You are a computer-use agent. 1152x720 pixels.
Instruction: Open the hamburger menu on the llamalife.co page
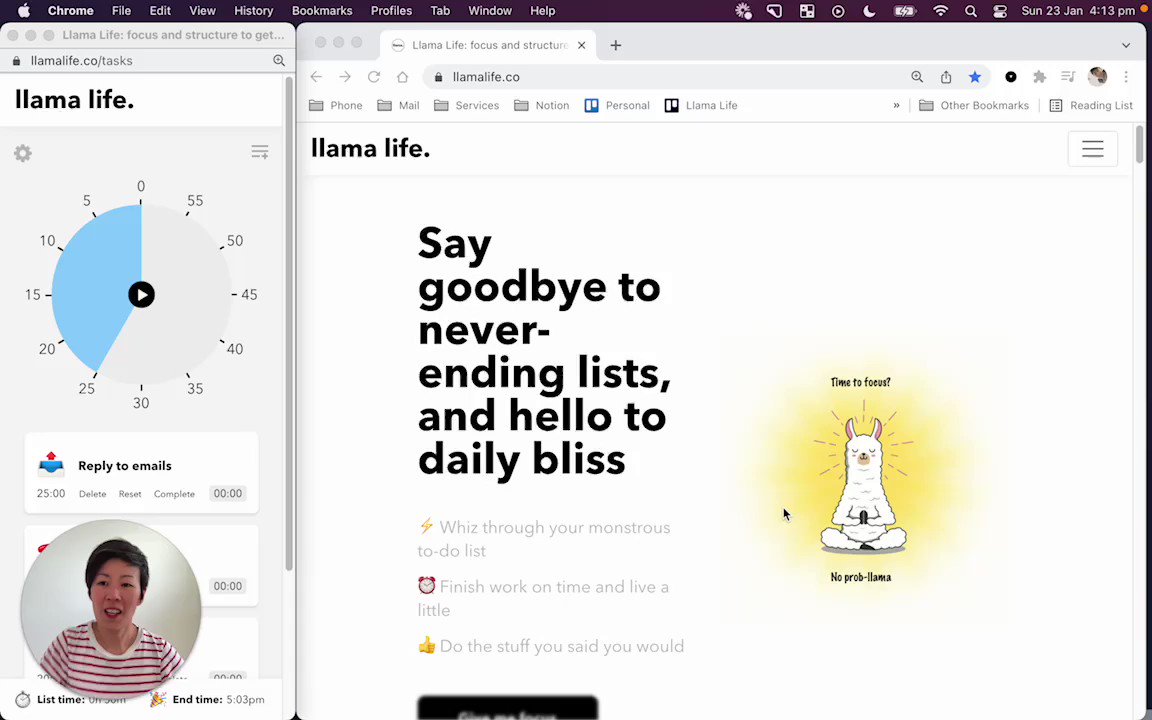pyautogui.click(x=1092, y=148)
